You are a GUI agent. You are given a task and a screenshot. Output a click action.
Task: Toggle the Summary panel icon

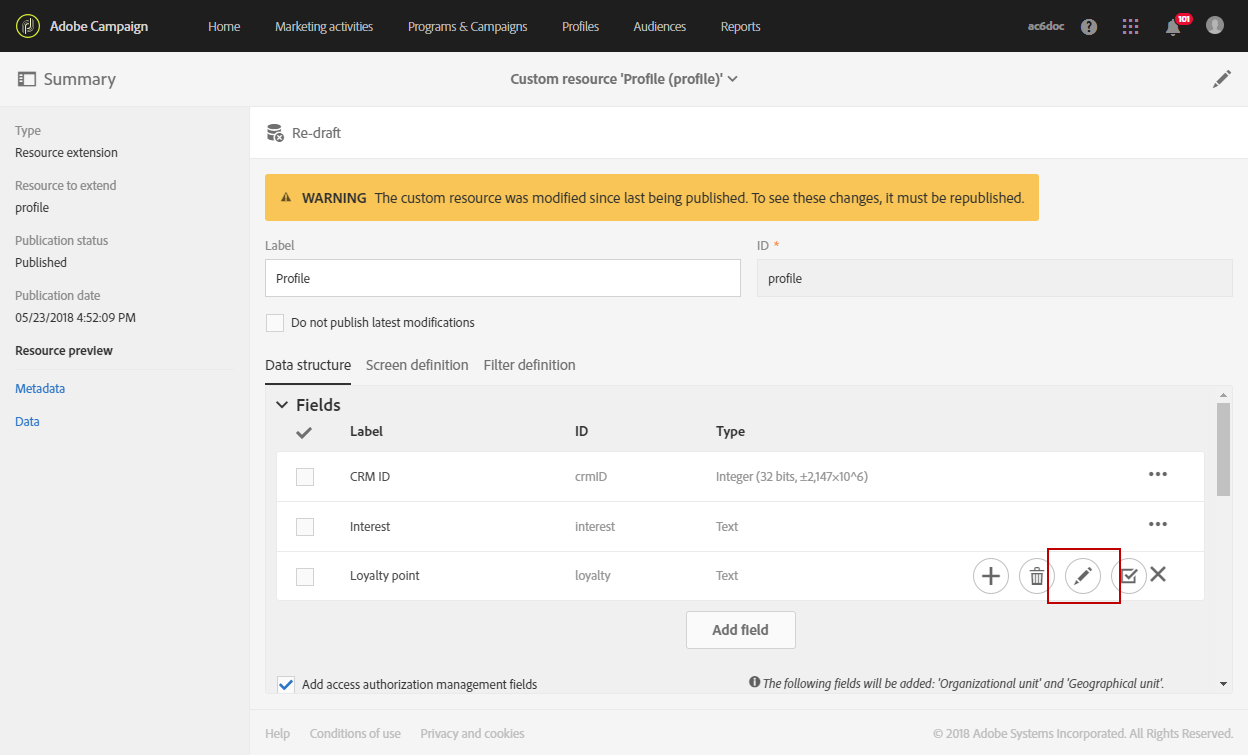pos(27,79)
